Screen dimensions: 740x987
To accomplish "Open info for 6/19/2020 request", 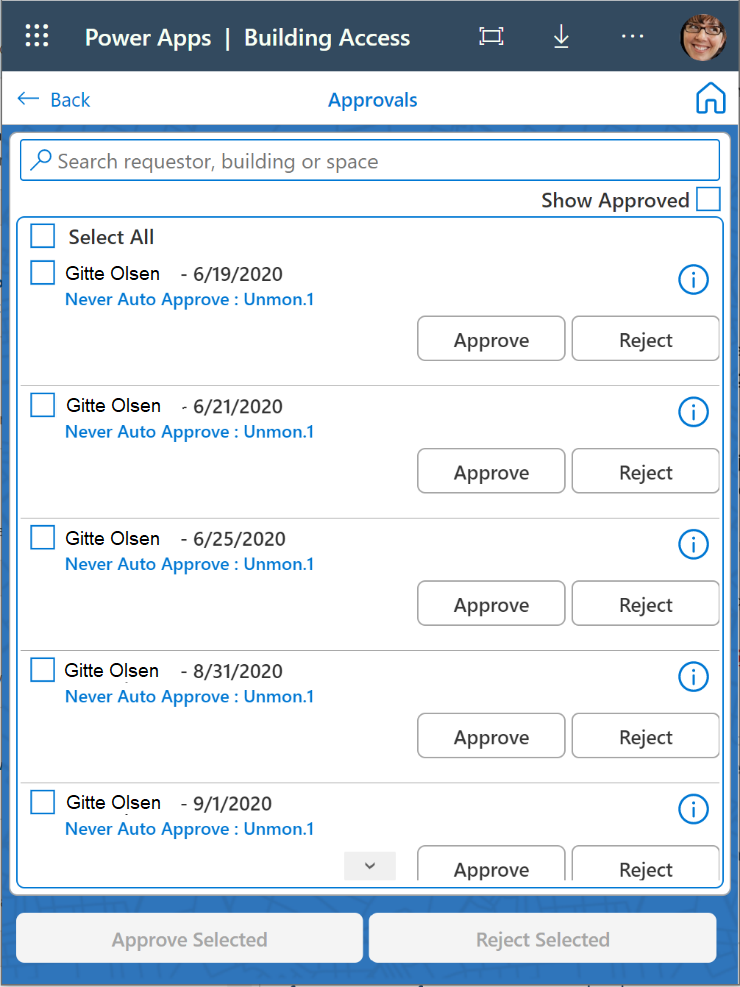I will [693, 279].
